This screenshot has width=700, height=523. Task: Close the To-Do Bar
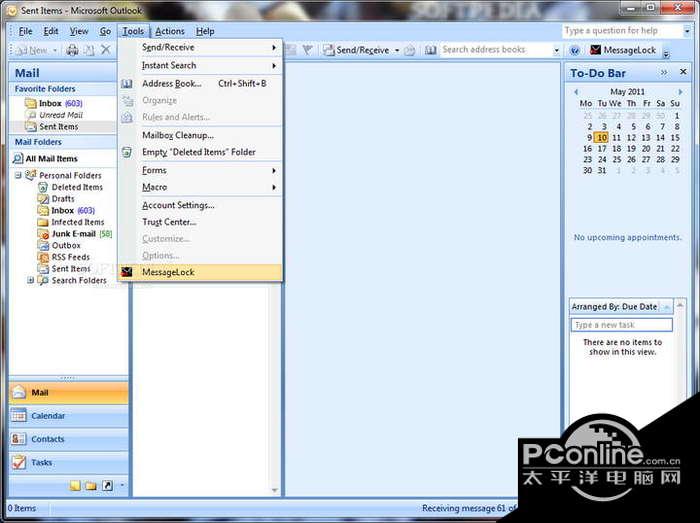[683, 71]
